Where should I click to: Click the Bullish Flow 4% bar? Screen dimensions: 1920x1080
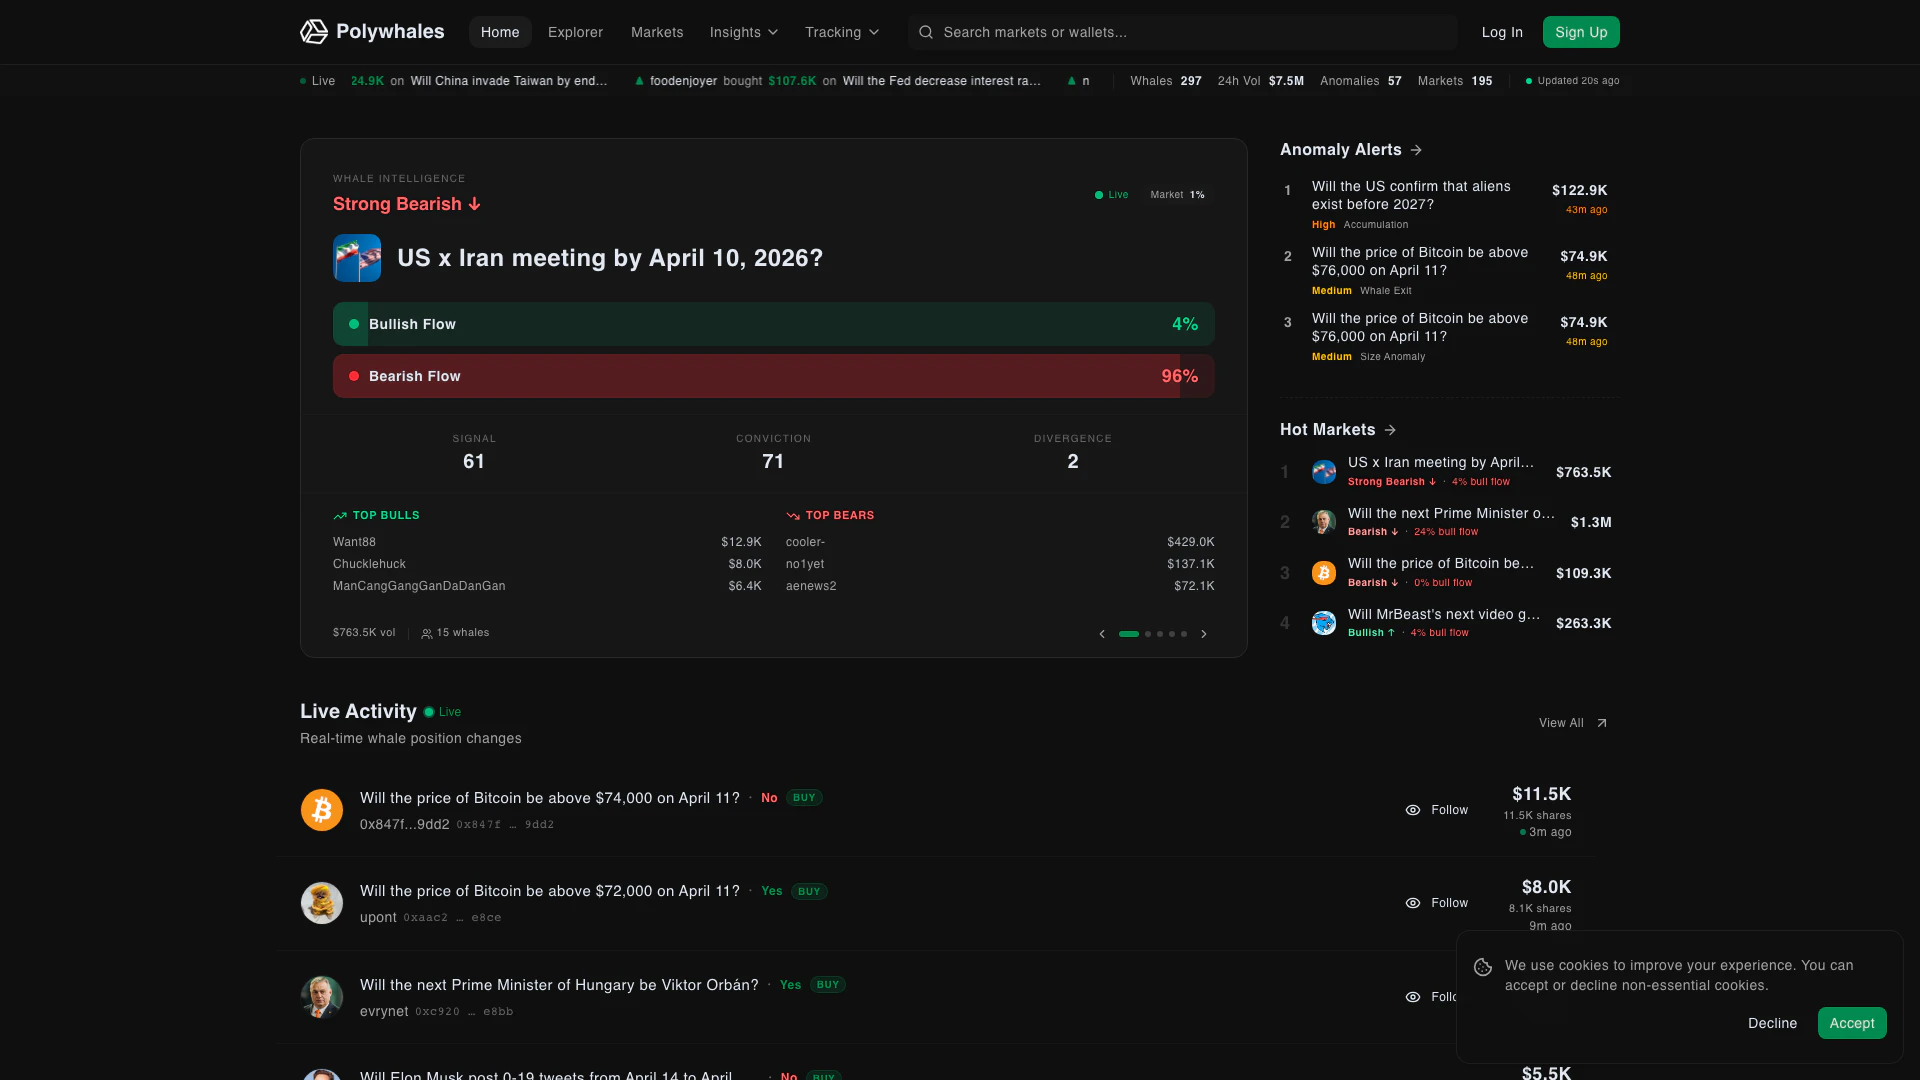tap(773, 324)
